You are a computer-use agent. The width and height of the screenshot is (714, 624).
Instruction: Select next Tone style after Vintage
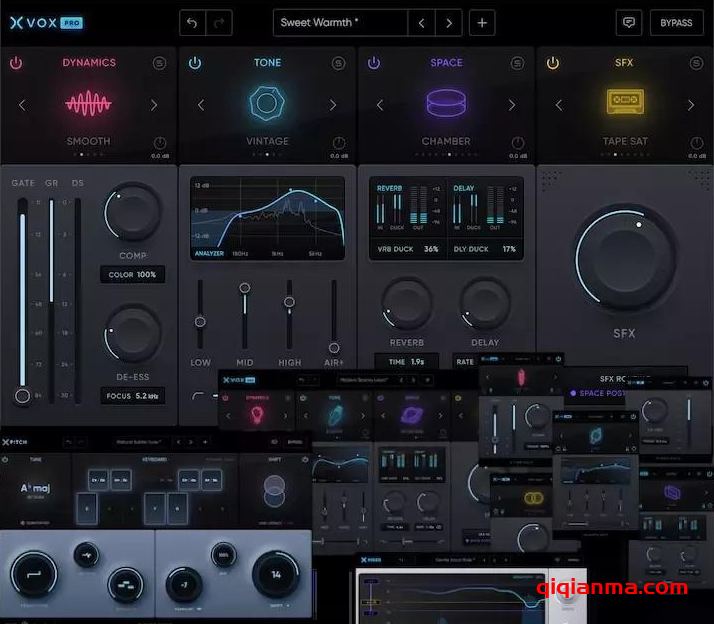tap(333, 105)
